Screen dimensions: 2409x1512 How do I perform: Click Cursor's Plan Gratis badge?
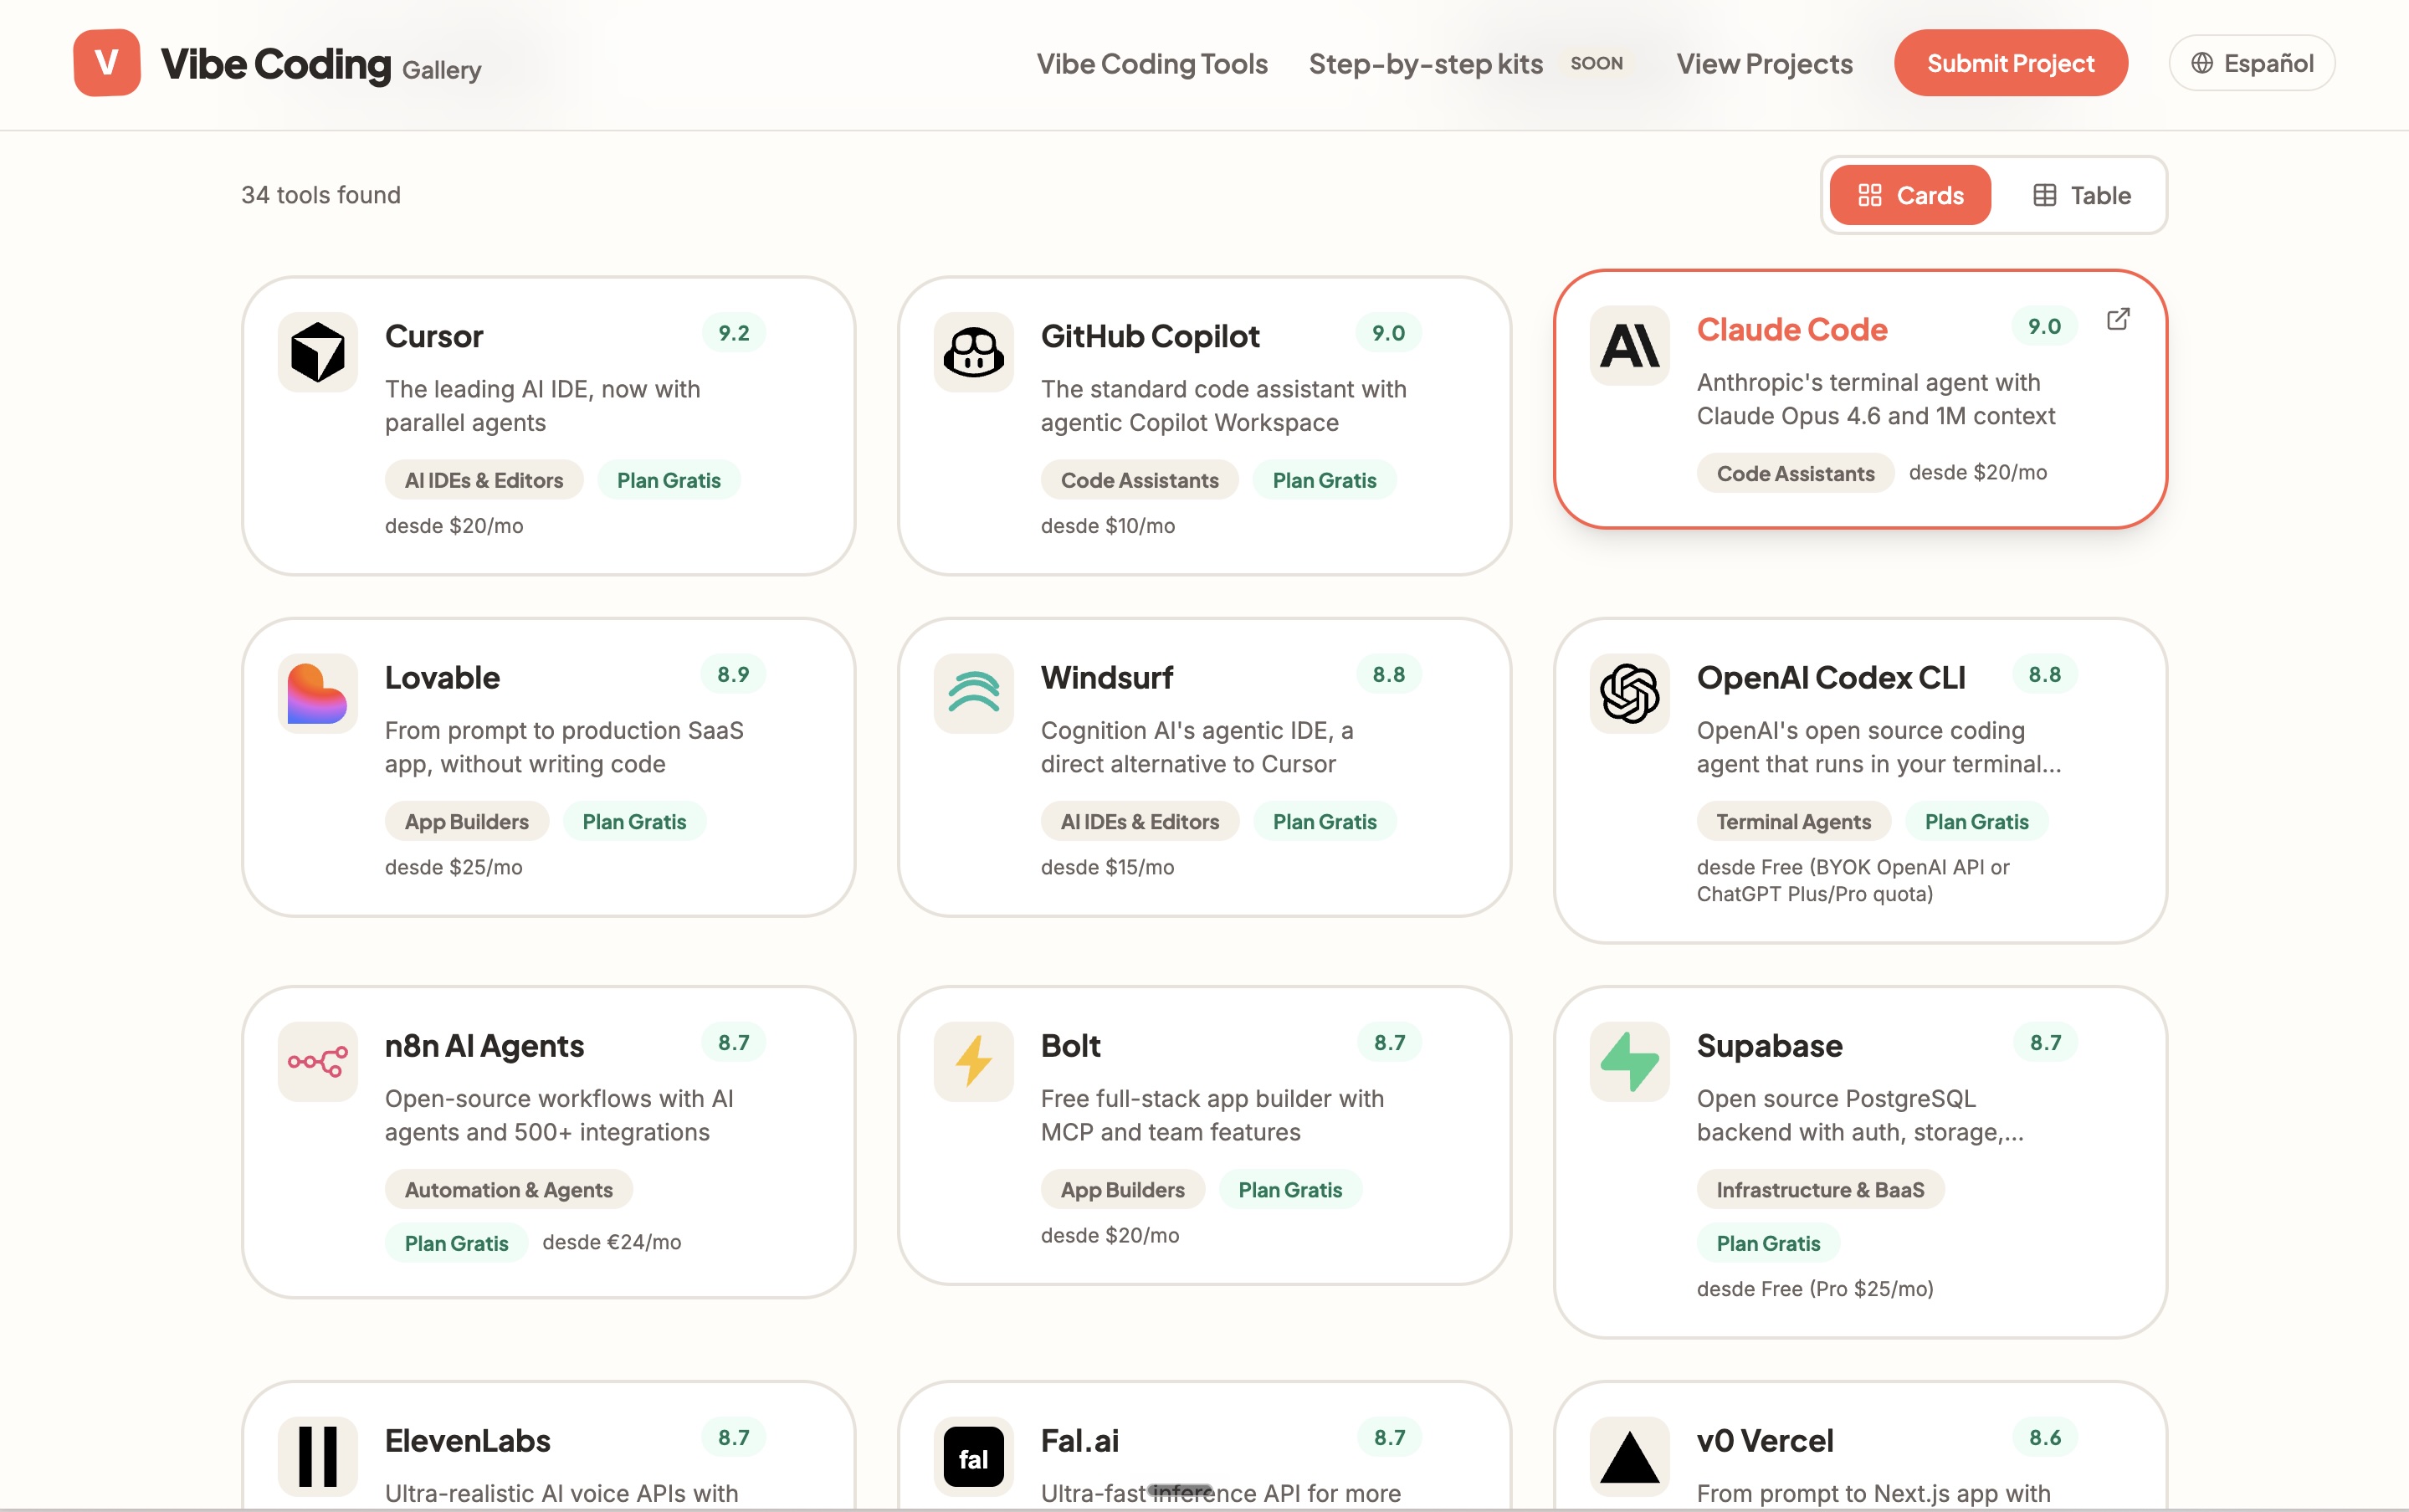pyautogui.click(x=669, y=480)
